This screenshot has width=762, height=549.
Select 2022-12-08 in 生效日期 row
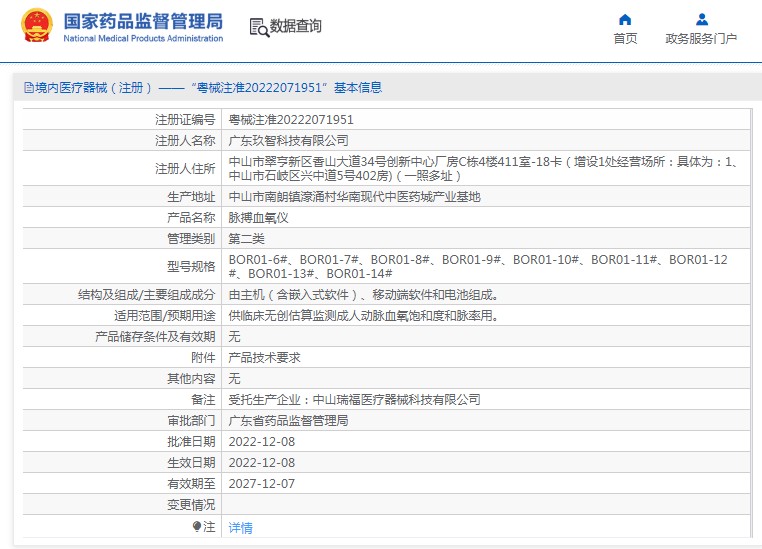(x=261, y=463)
